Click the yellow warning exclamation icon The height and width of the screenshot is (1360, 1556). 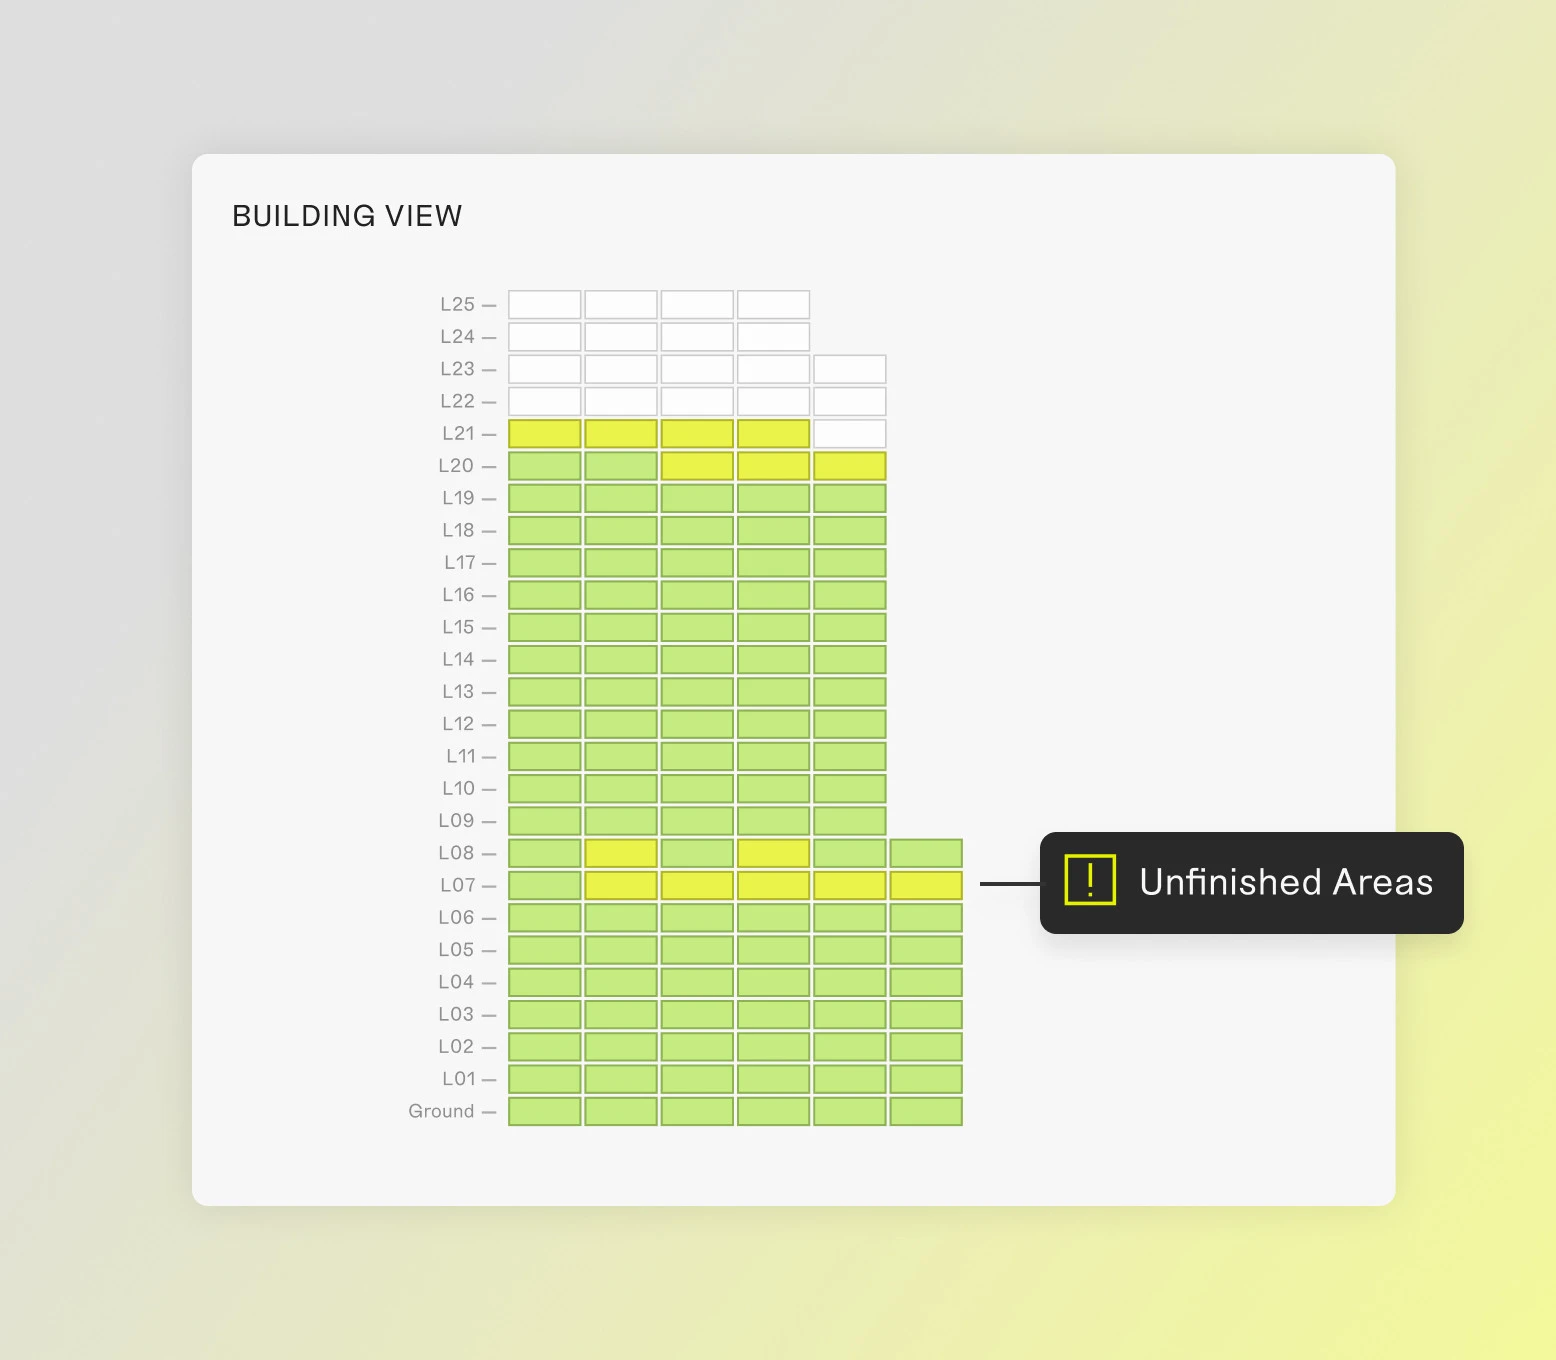tap(1090, 880)
